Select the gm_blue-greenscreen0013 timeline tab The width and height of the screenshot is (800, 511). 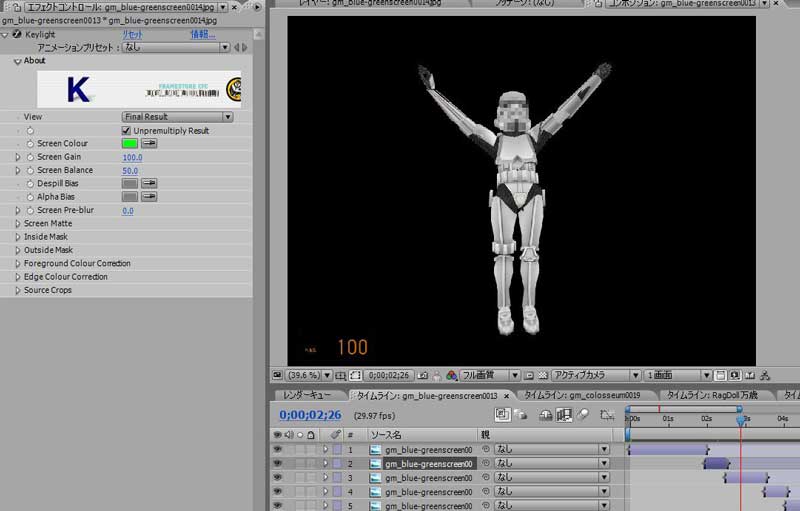[x=427, y=396]
